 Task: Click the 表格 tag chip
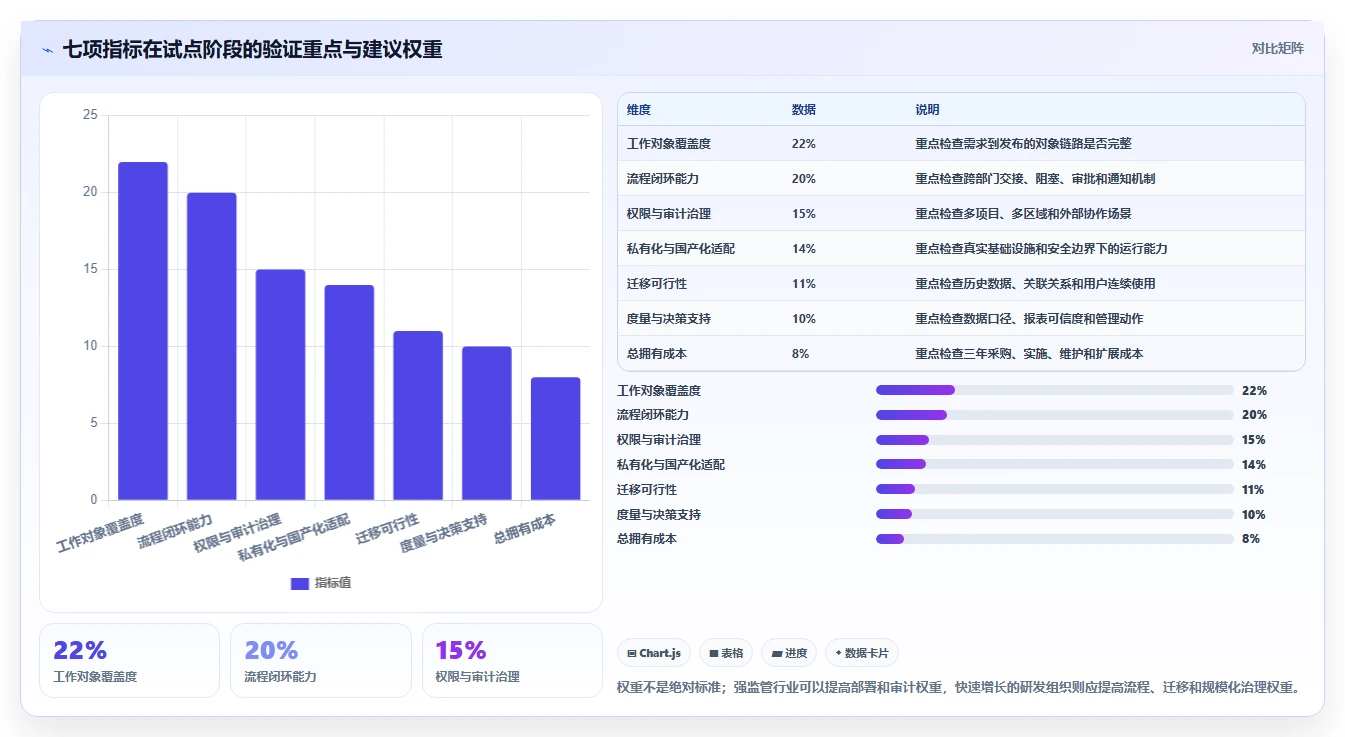(x=726, y=653)
